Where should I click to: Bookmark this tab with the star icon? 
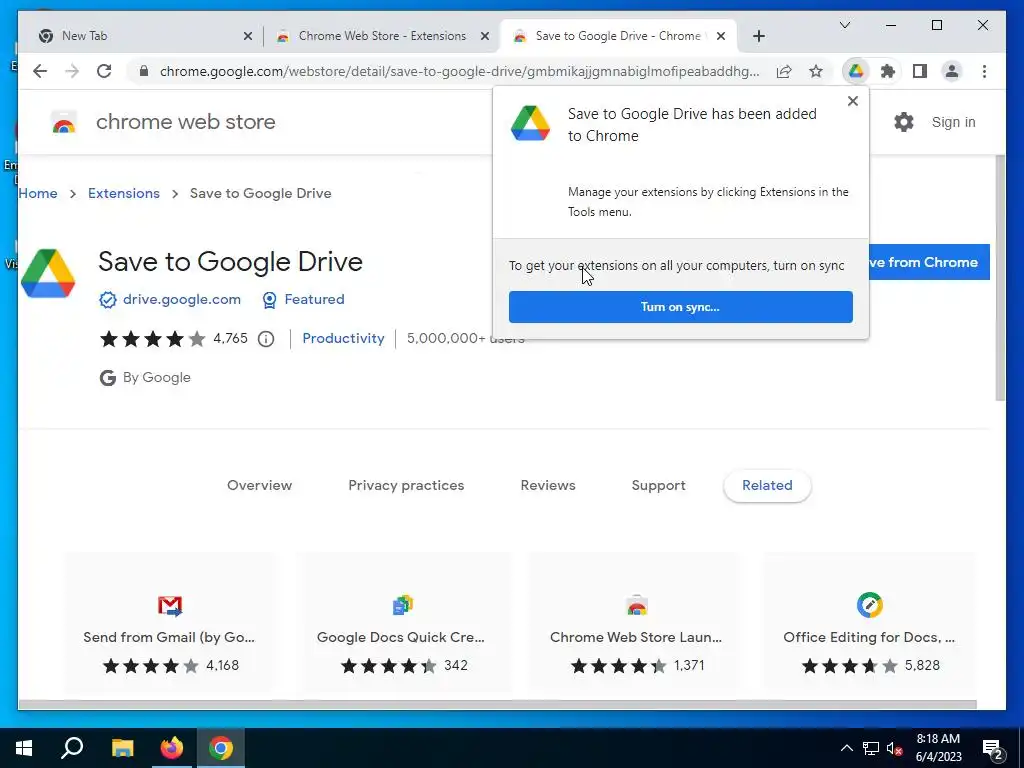tap(816, 71)
